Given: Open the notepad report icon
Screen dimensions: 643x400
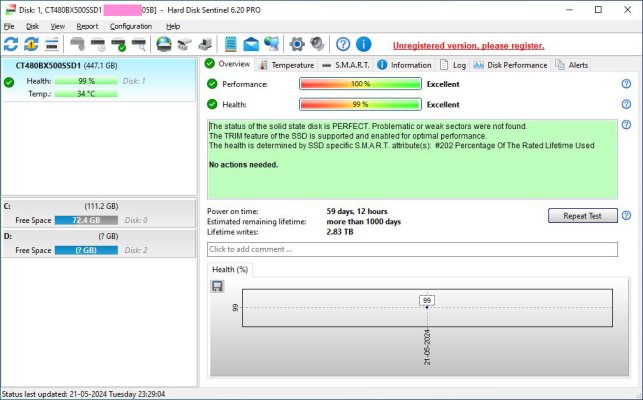Looking at the screenshot, I should (x=230, y=44).
